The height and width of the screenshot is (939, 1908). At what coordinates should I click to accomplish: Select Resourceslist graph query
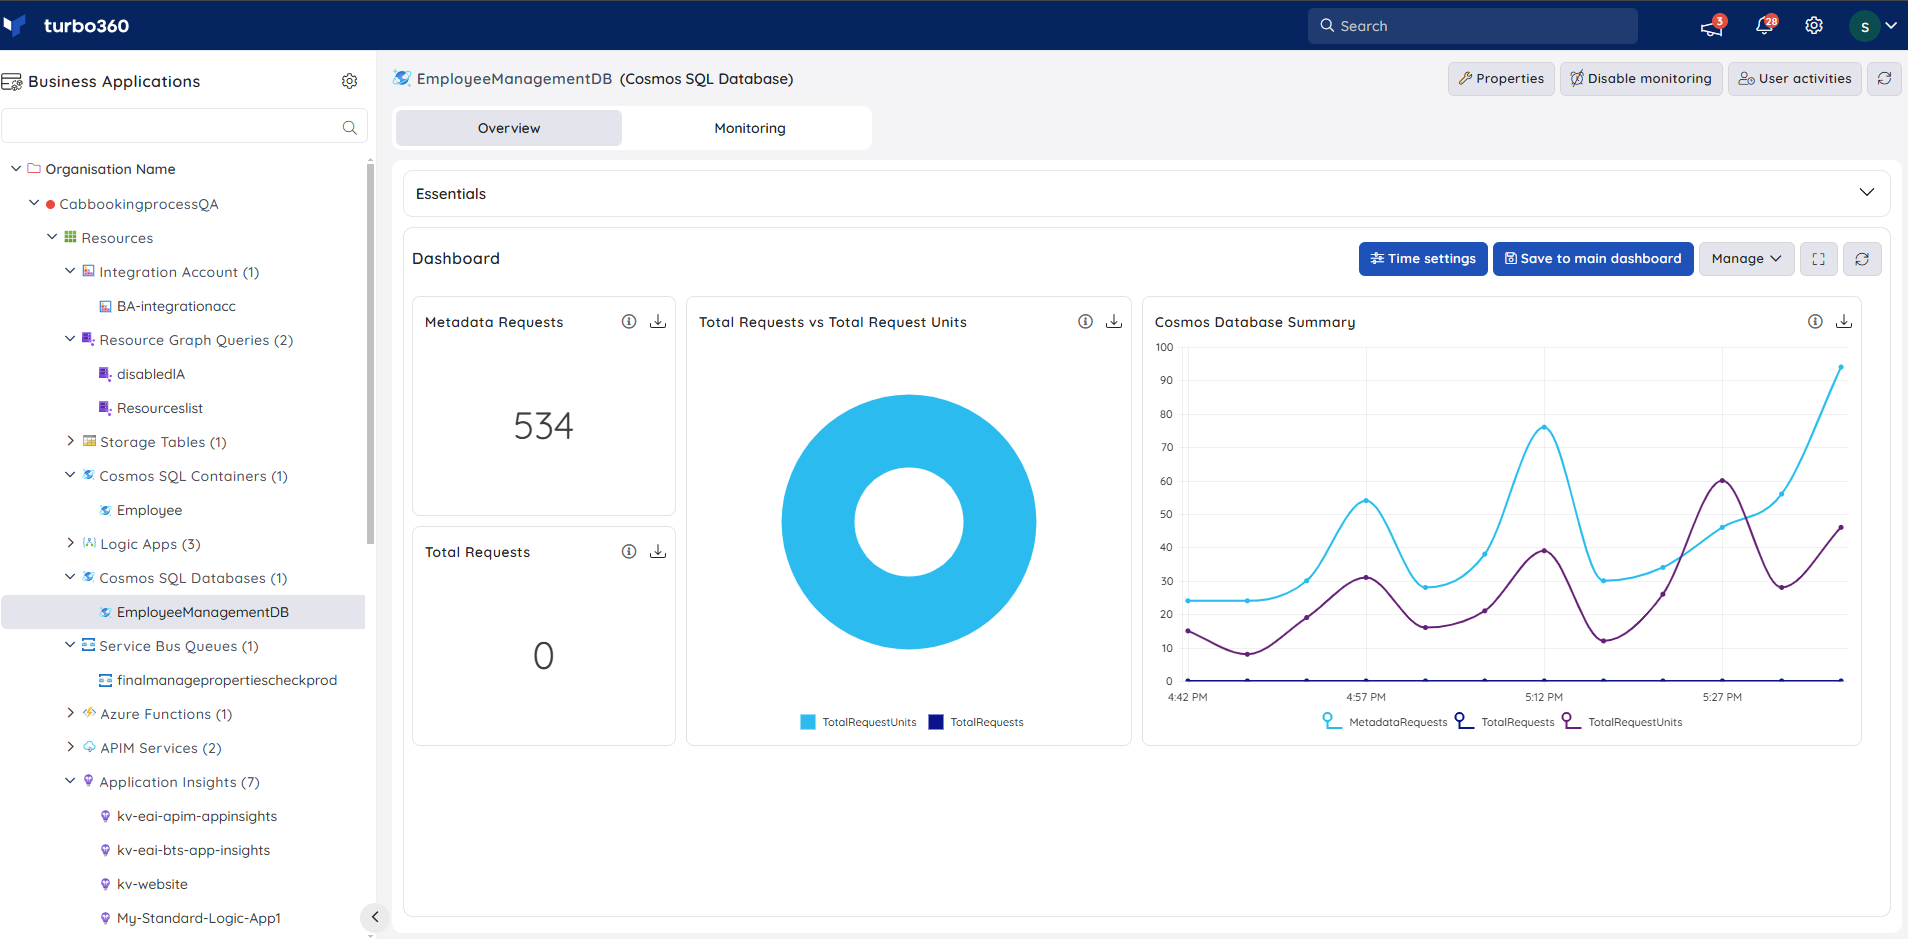click(x=159, y=408)
